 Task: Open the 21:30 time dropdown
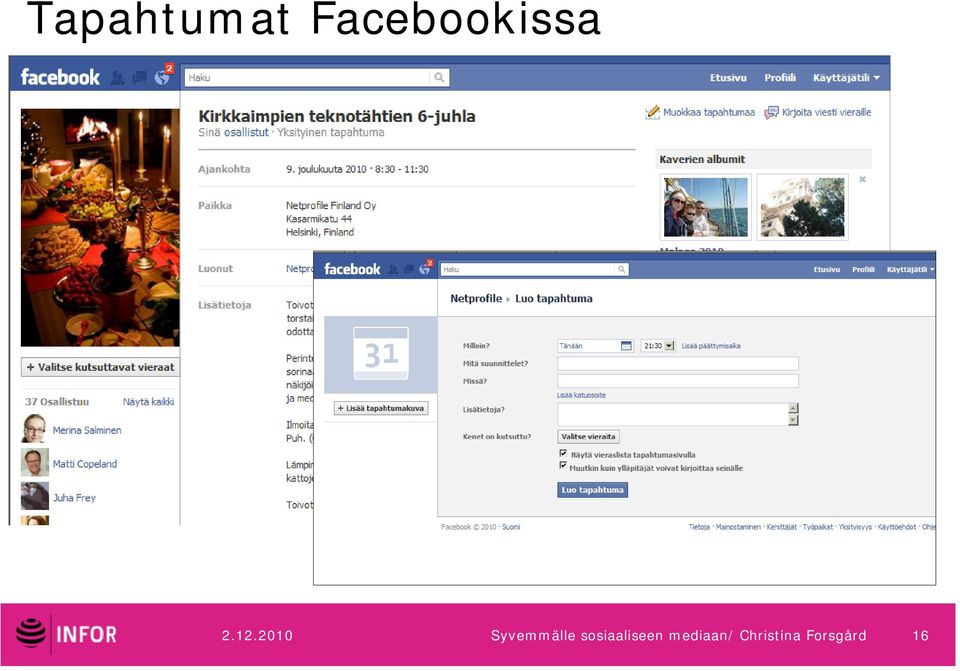point(669,346)
